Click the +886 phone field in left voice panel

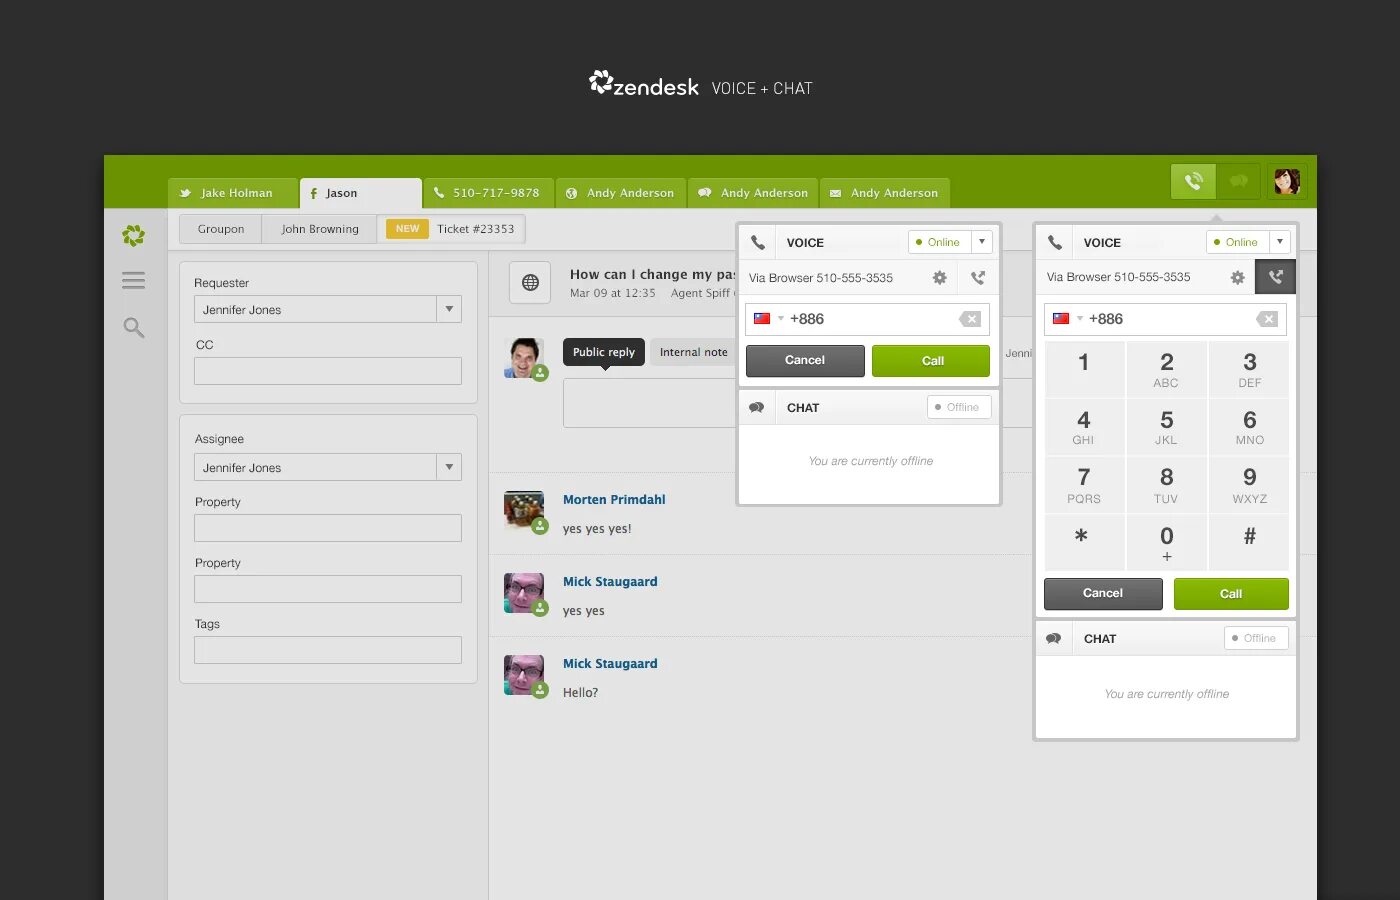click(867, 319)
